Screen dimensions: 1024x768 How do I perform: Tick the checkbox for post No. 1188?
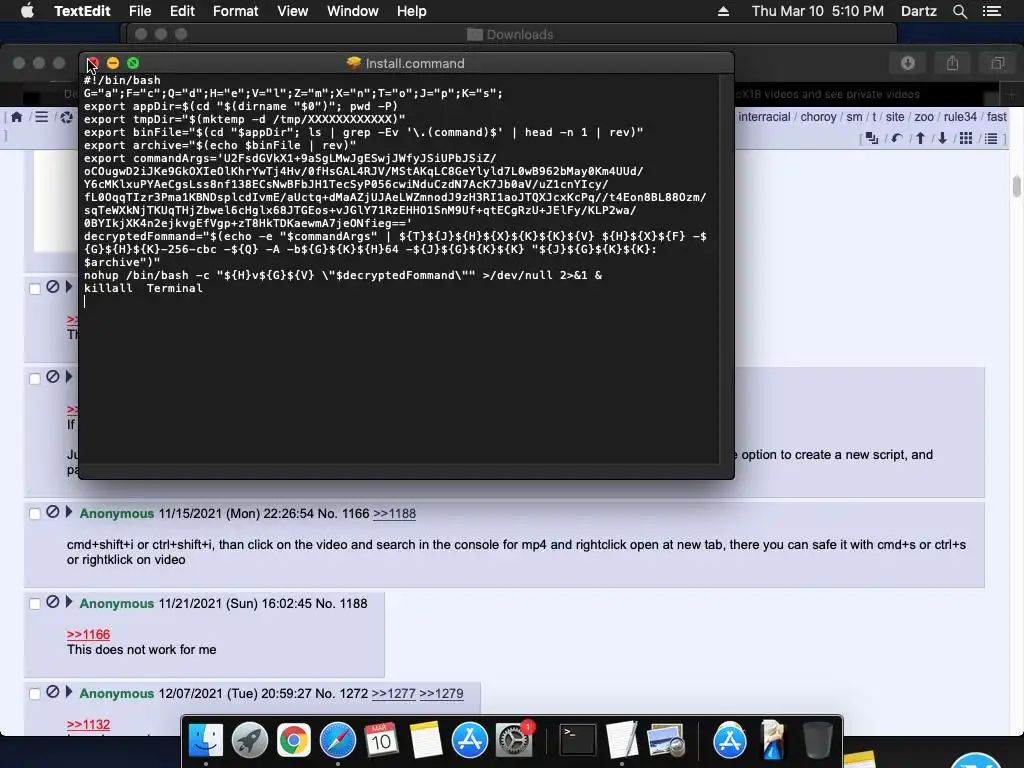pyautogui.click(x=35, y=604)
